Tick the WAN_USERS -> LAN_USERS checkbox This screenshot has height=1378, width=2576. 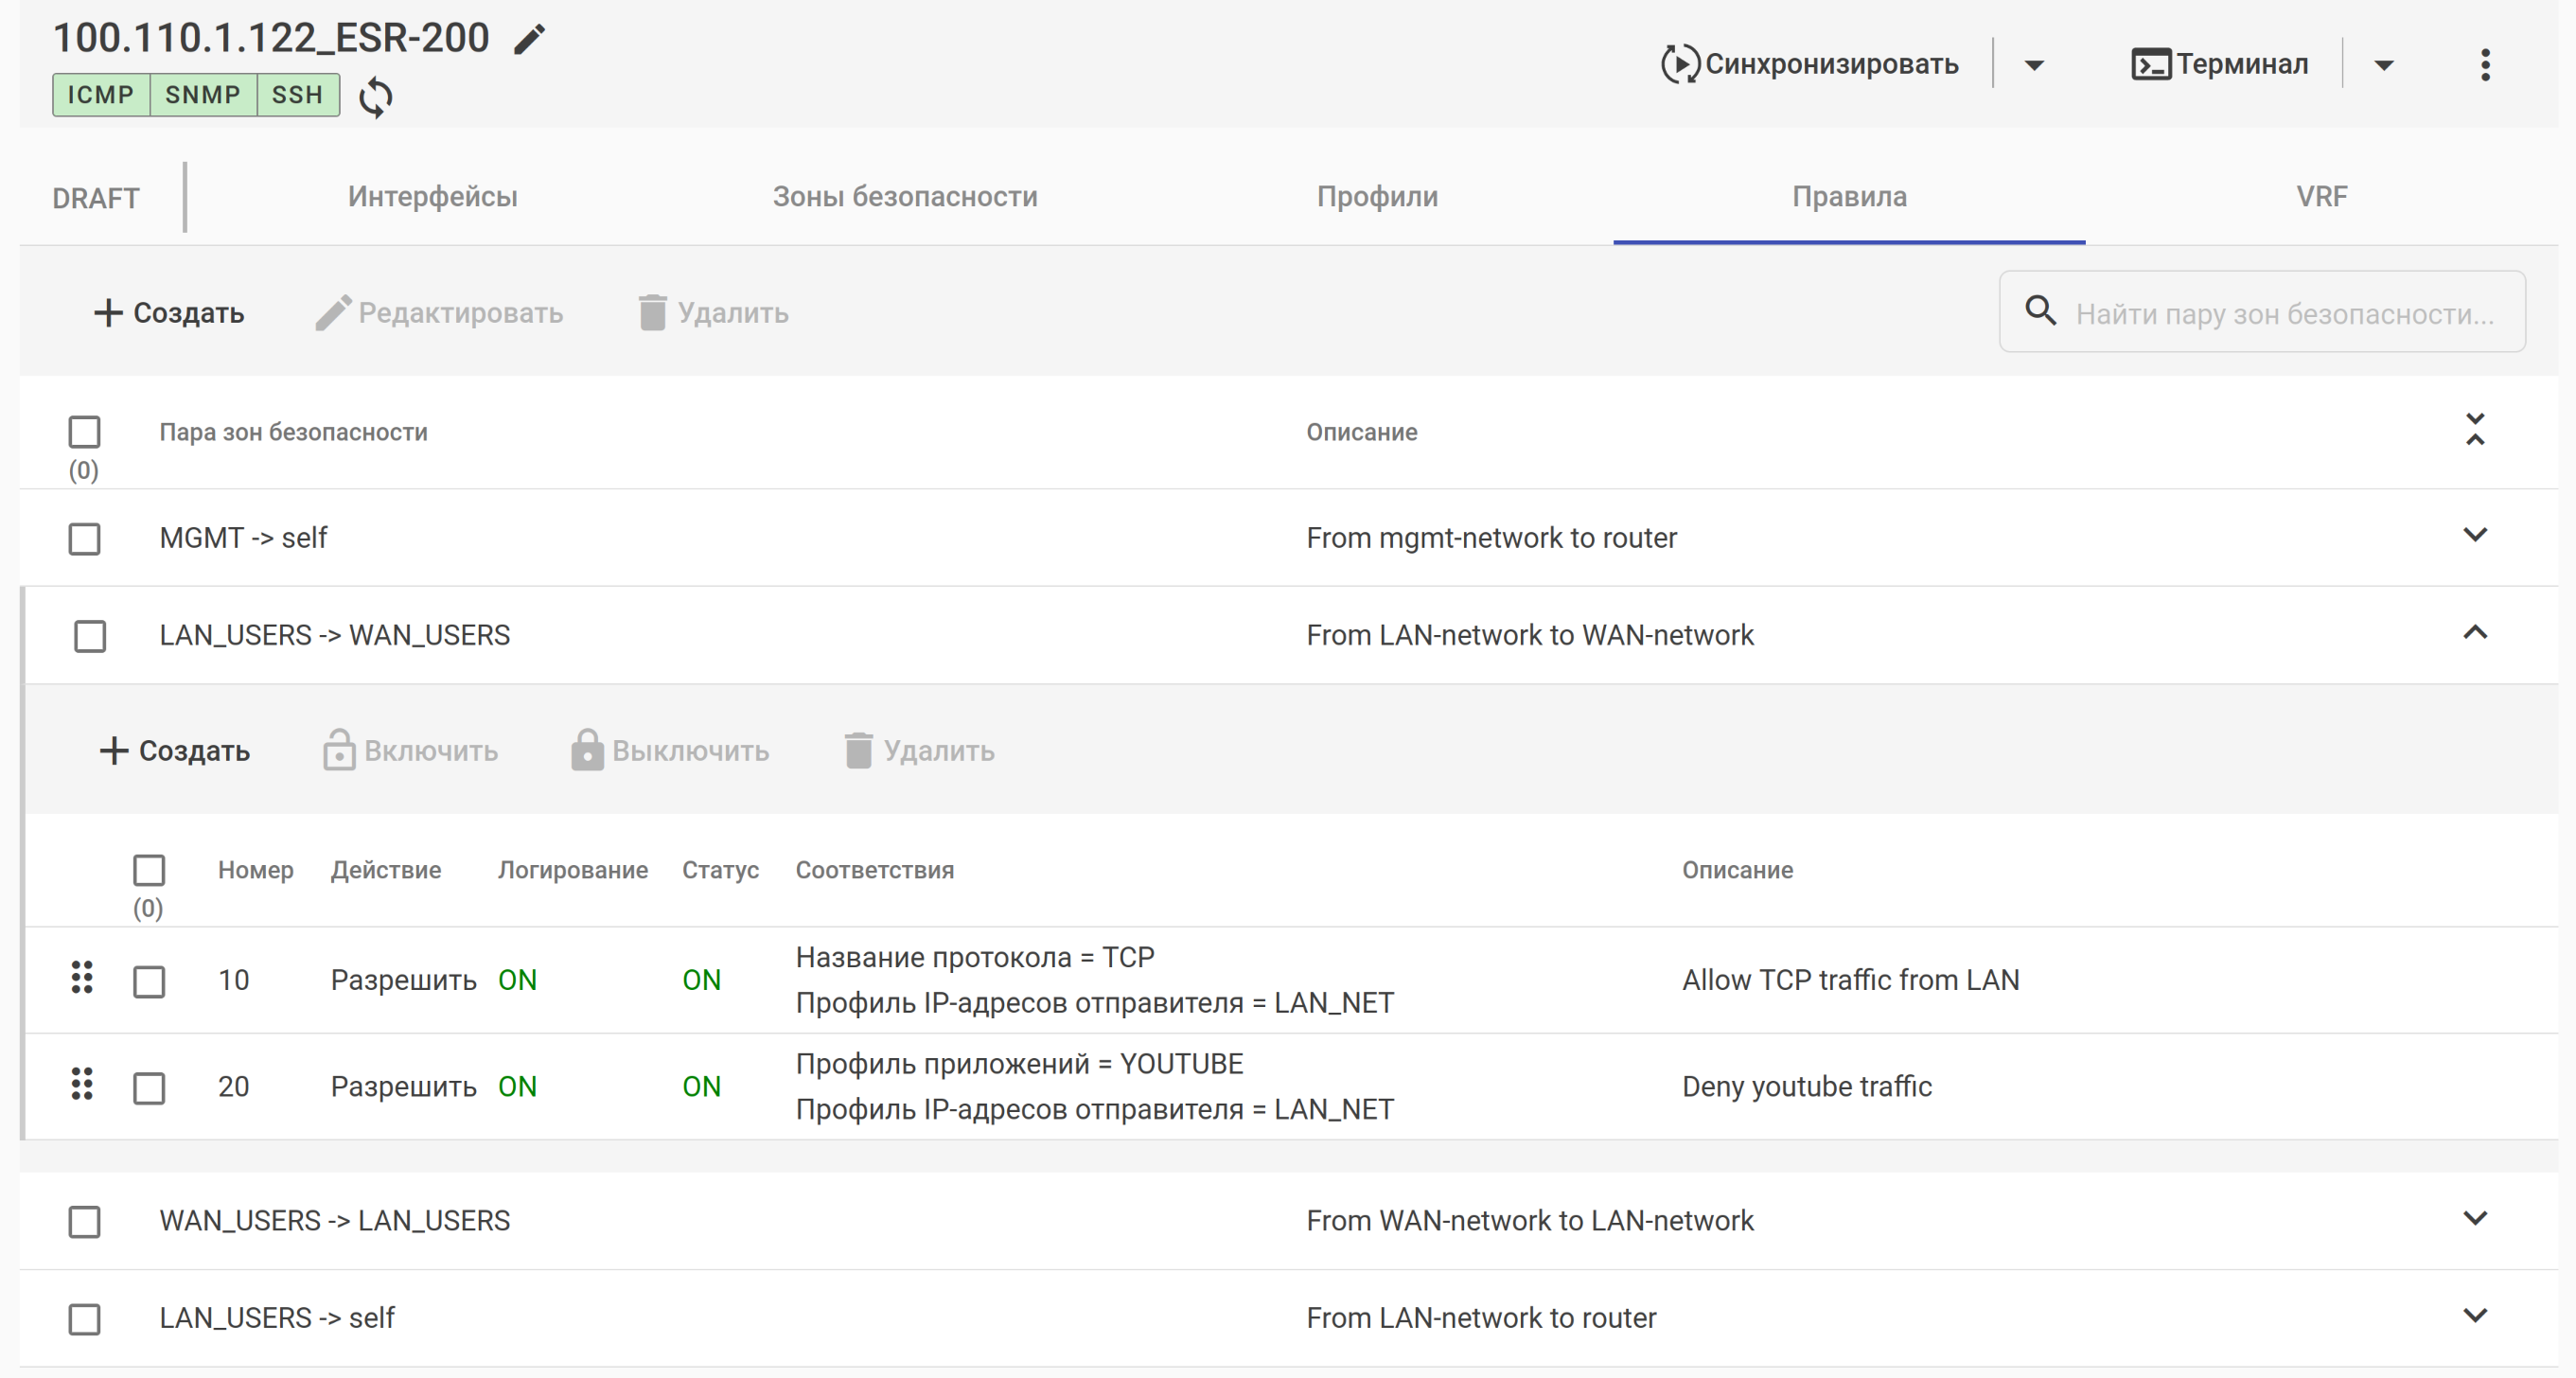85,1221
